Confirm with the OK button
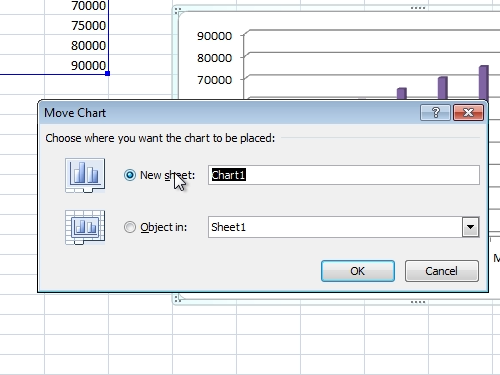Image resolution: width=500 pixels, height=375 pixels. 358,271
